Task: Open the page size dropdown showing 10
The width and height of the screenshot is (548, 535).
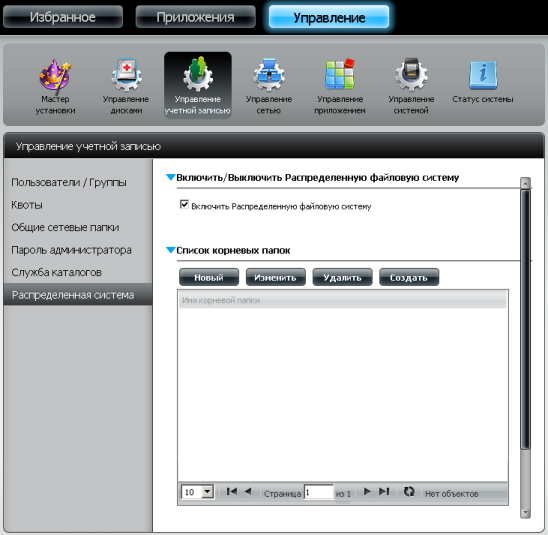Action: pos(197,492)
